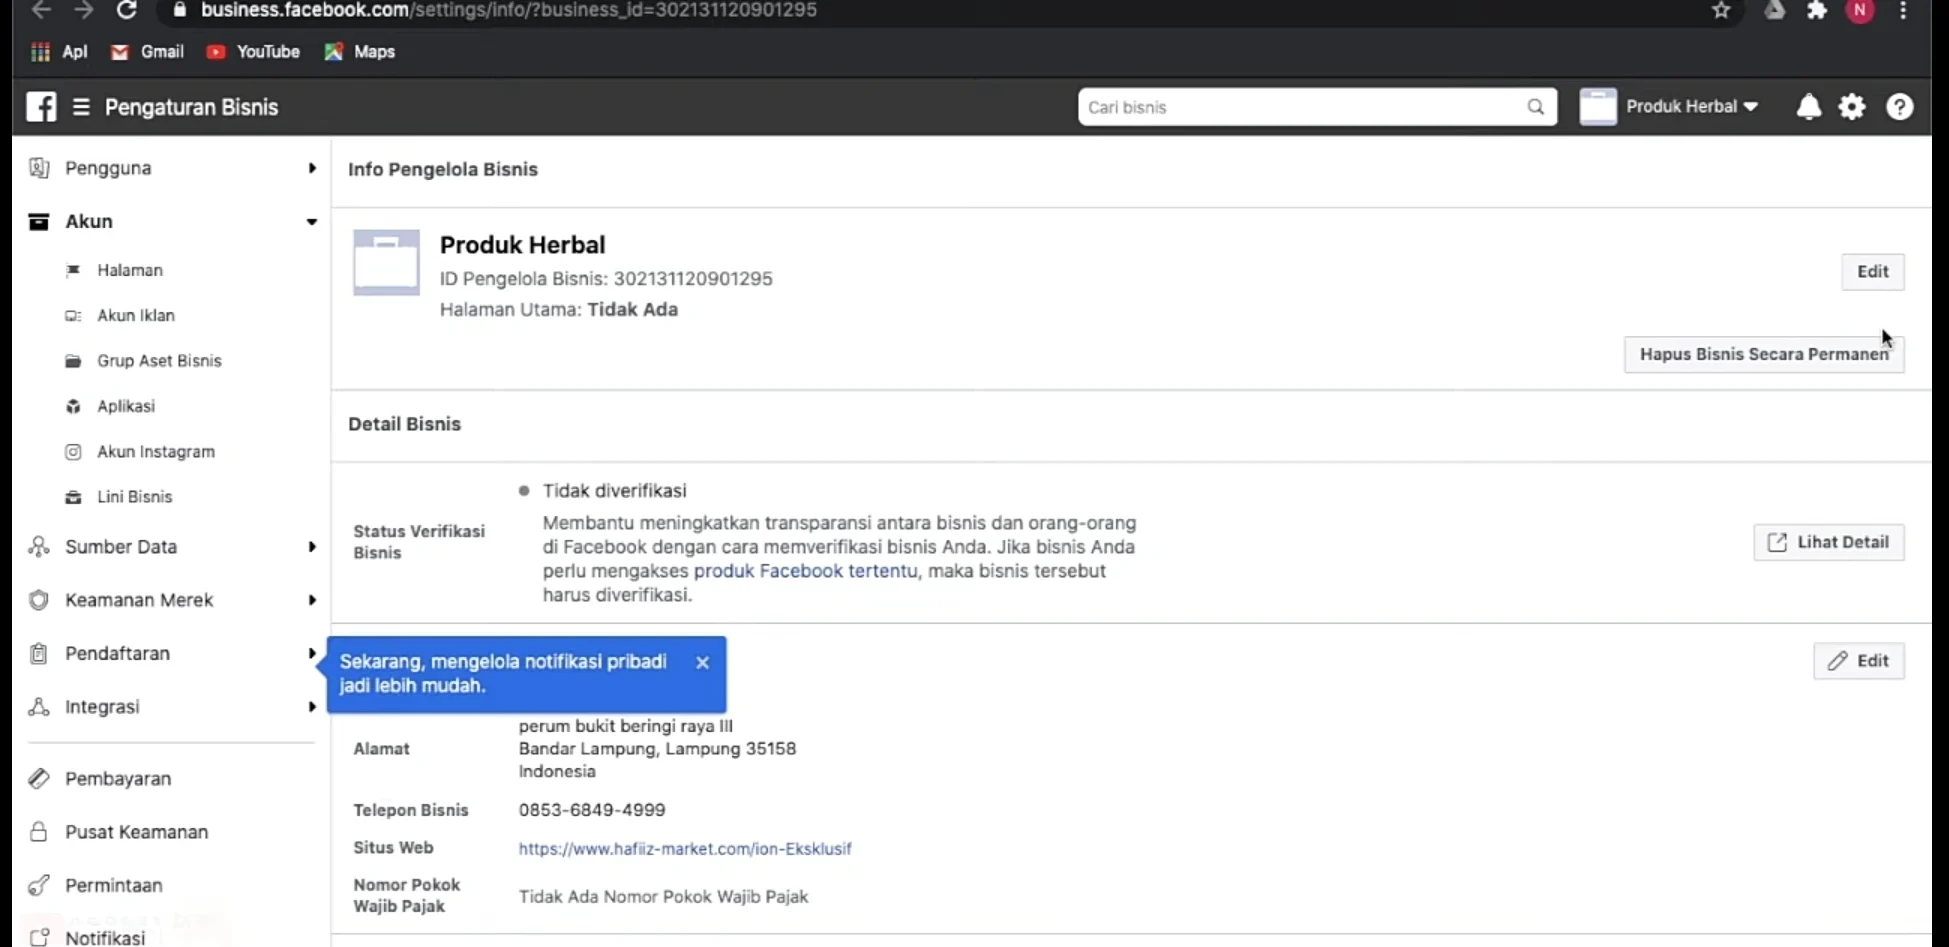
Task: Click the Halaman flag icon
Action: click(73, 270)
